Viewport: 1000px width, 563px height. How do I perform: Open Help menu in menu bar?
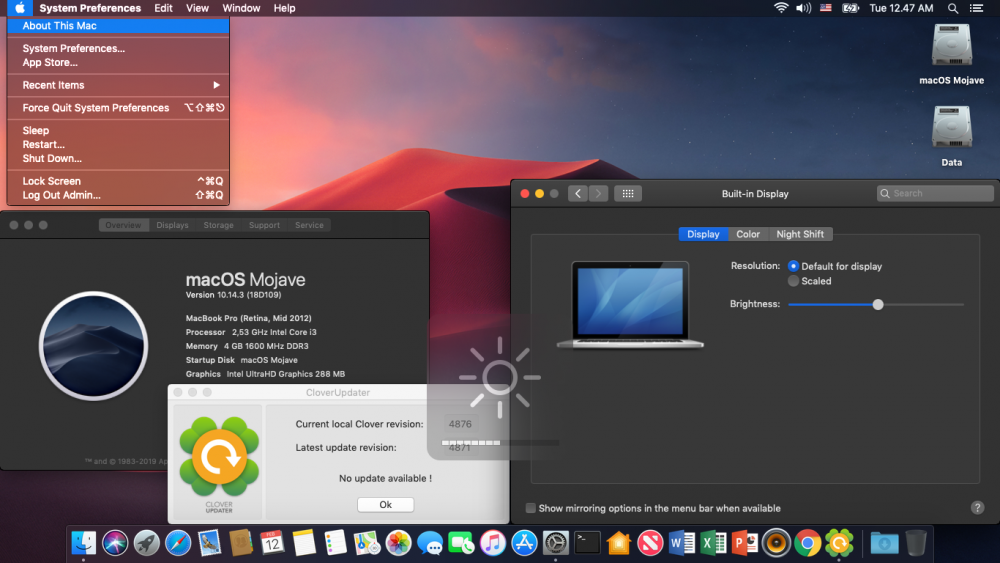[284, 8]
